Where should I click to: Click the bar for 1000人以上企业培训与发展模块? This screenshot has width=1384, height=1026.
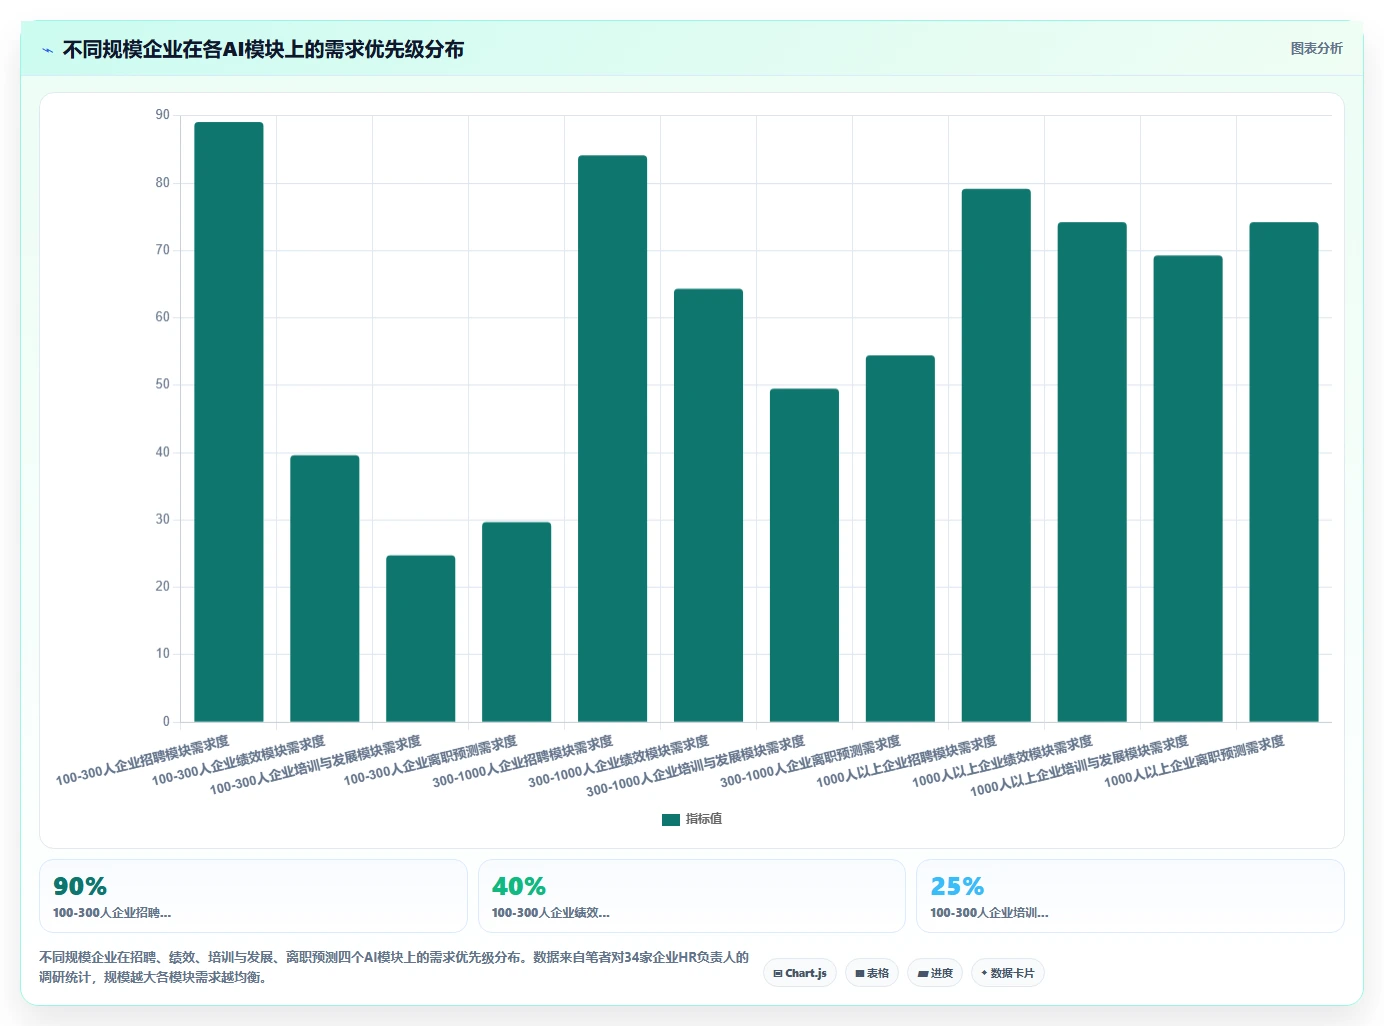point(1188,489)
